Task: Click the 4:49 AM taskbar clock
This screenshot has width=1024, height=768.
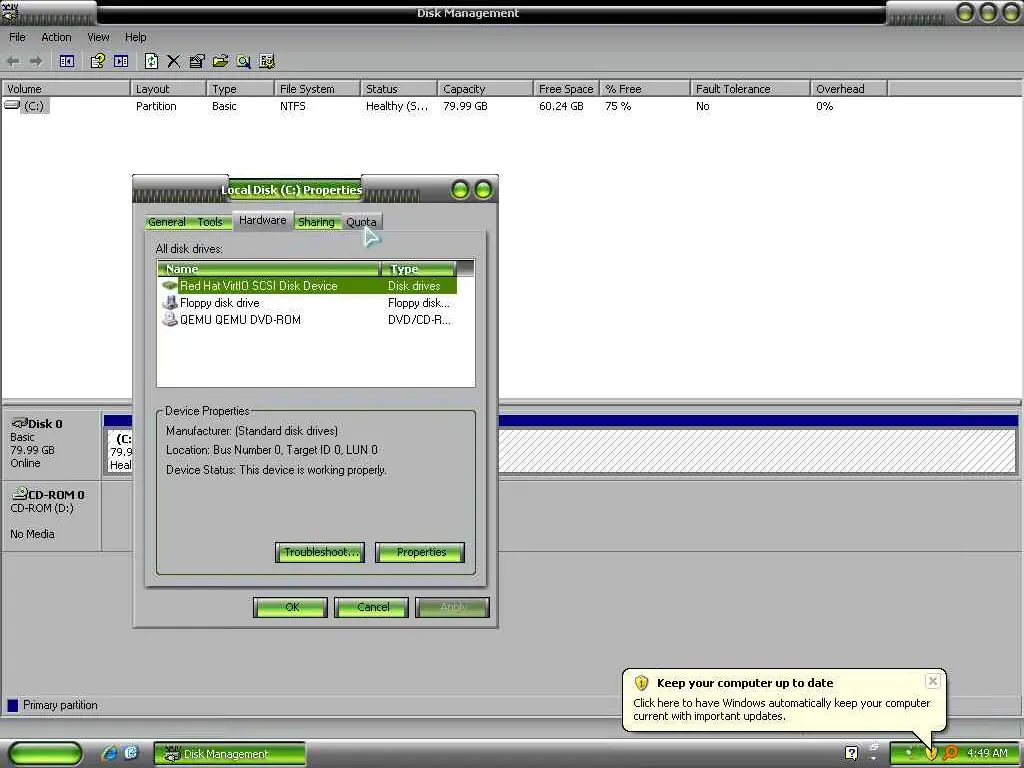Action: coord(987,754)
